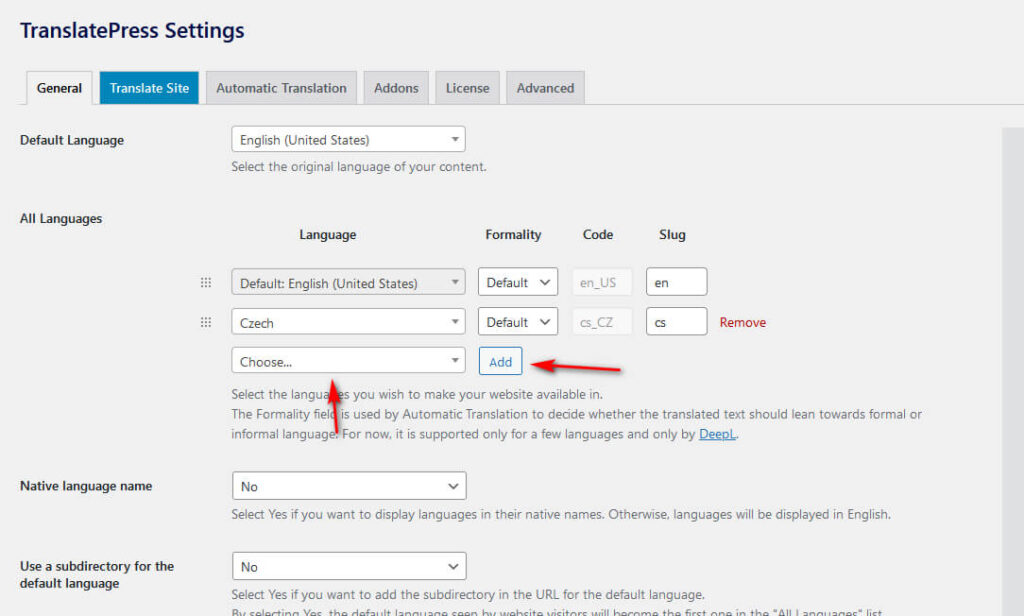Click the Slug column header

pyautogui.click(x=672, y=235)
